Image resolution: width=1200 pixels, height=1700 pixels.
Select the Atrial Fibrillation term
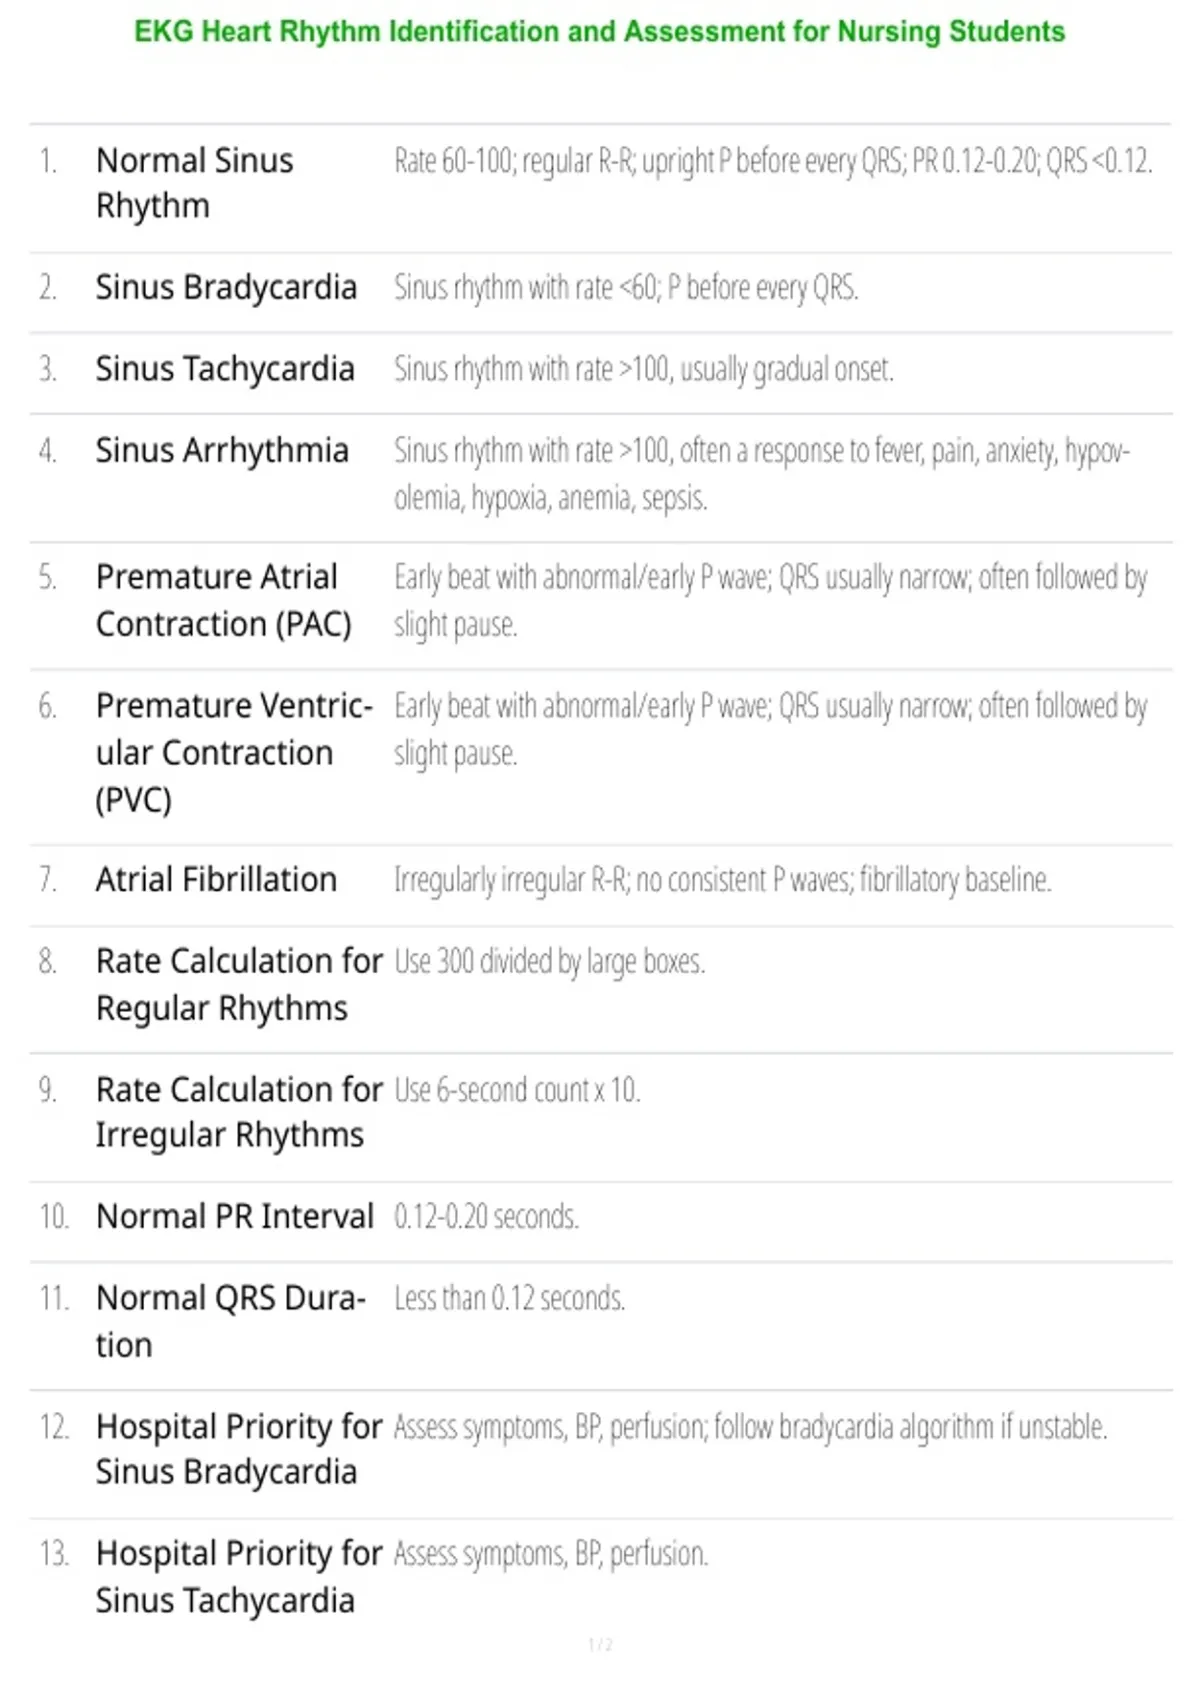[x=216, y=880]
